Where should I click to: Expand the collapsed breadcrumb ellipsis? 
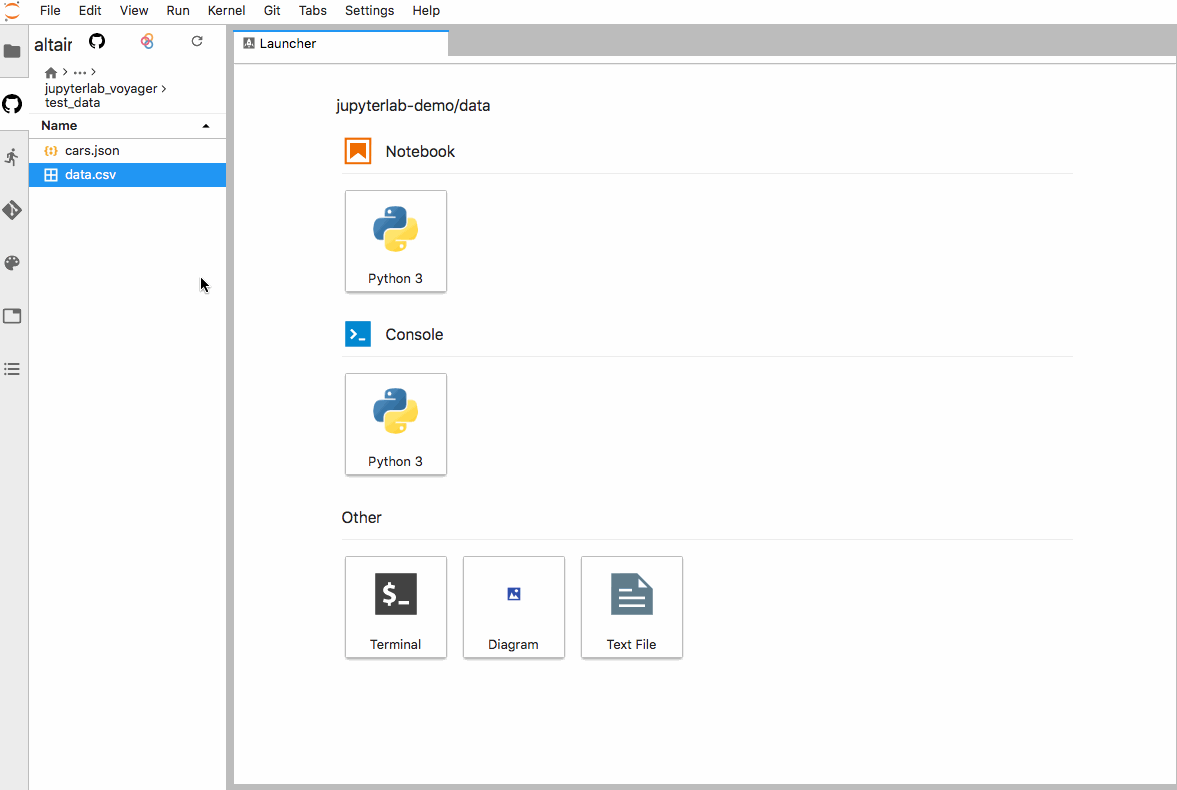click(80, 73)
